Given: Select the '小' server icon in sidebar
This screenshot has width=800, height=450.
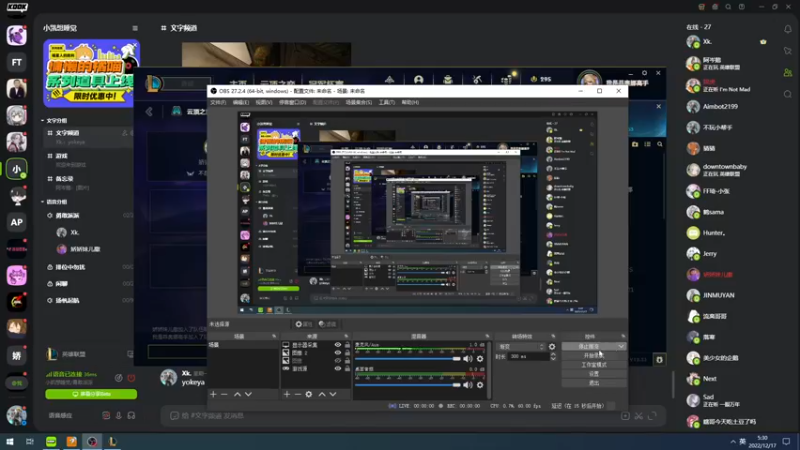Looking at the screenshot, I should pyautogui.click(x=16, y=169).
